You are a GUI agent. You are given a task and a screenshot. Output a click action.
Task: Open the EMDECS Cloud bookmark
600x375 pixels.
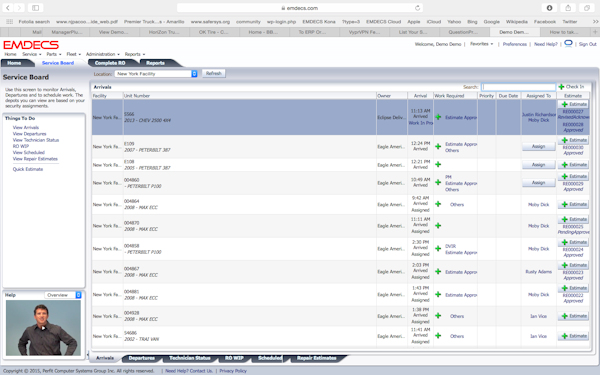coord(383,22)
